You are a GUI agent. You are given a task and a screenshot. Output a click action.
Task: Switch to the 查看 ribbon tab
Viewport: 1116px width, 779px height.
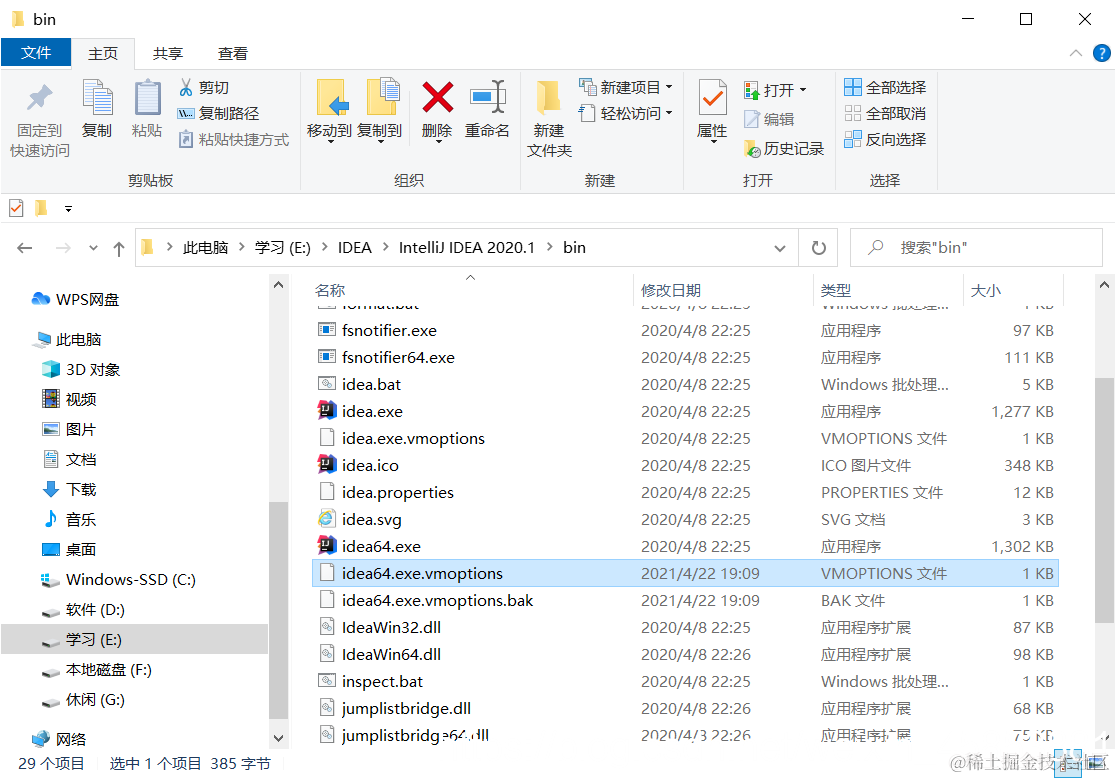[x=232, y=53]
